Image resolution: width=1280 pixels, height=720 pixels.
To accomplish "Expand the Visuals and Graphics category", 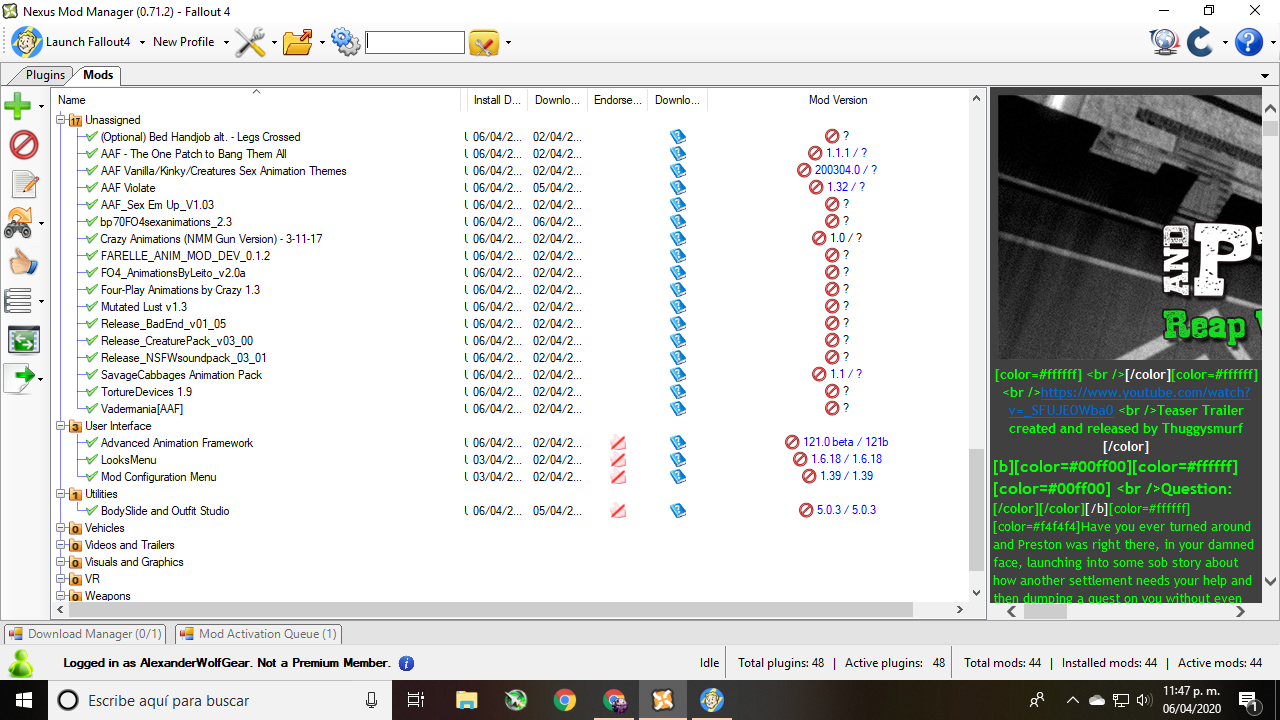I will tap(61, 562).
